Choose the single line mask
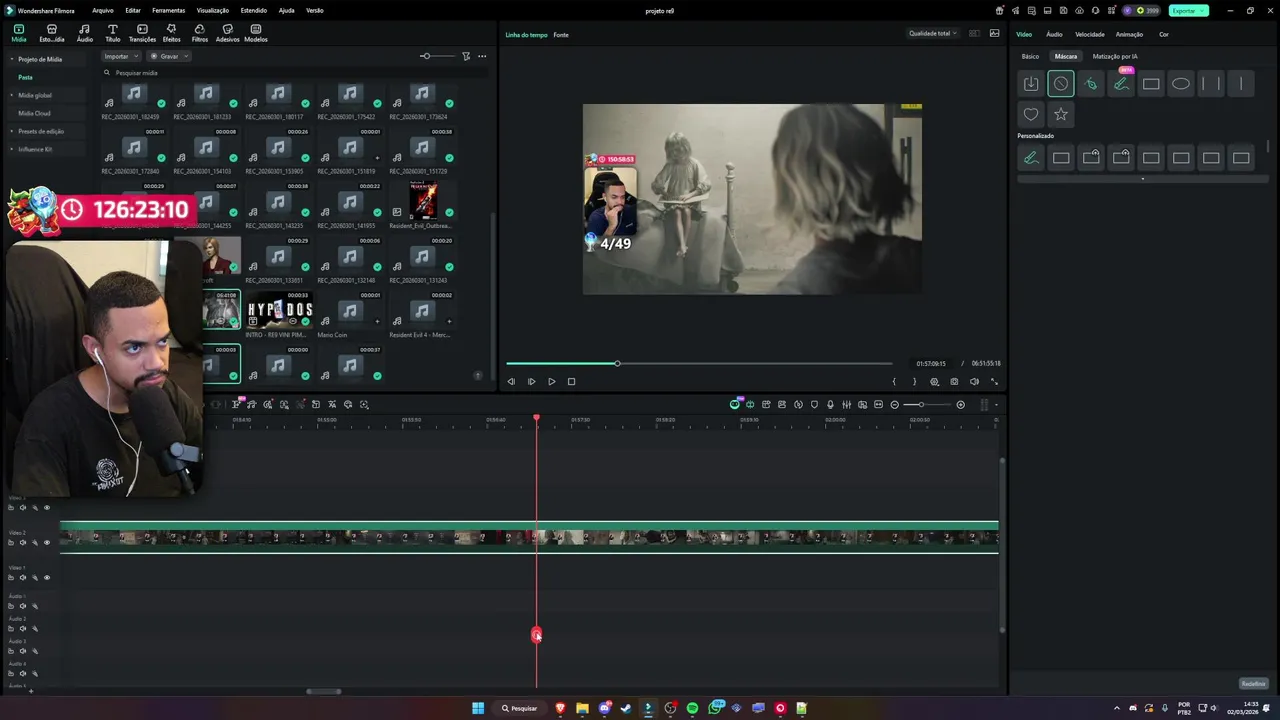The image size is (1280, 720). [1241, 84]
